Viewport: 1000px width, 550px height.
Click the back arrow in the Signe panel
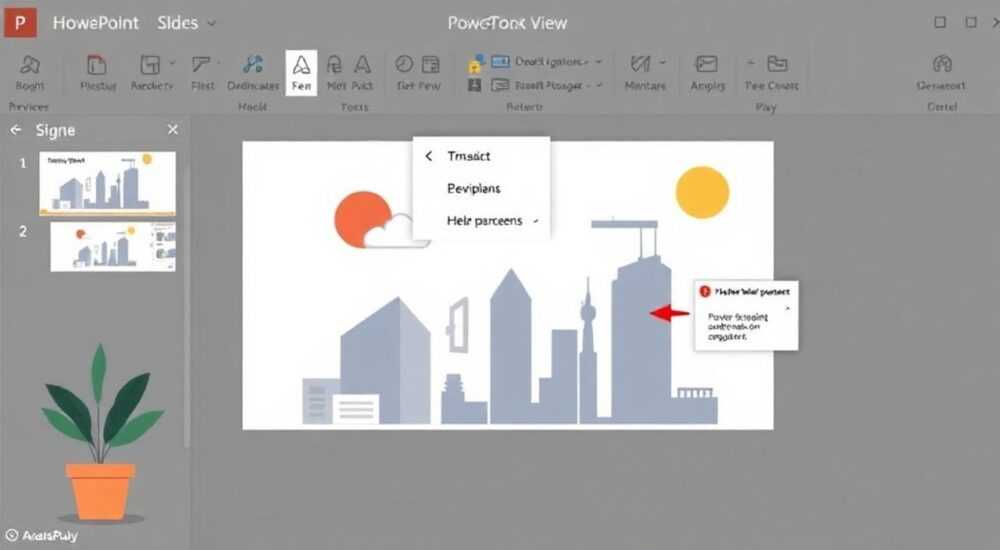(16, 130)
